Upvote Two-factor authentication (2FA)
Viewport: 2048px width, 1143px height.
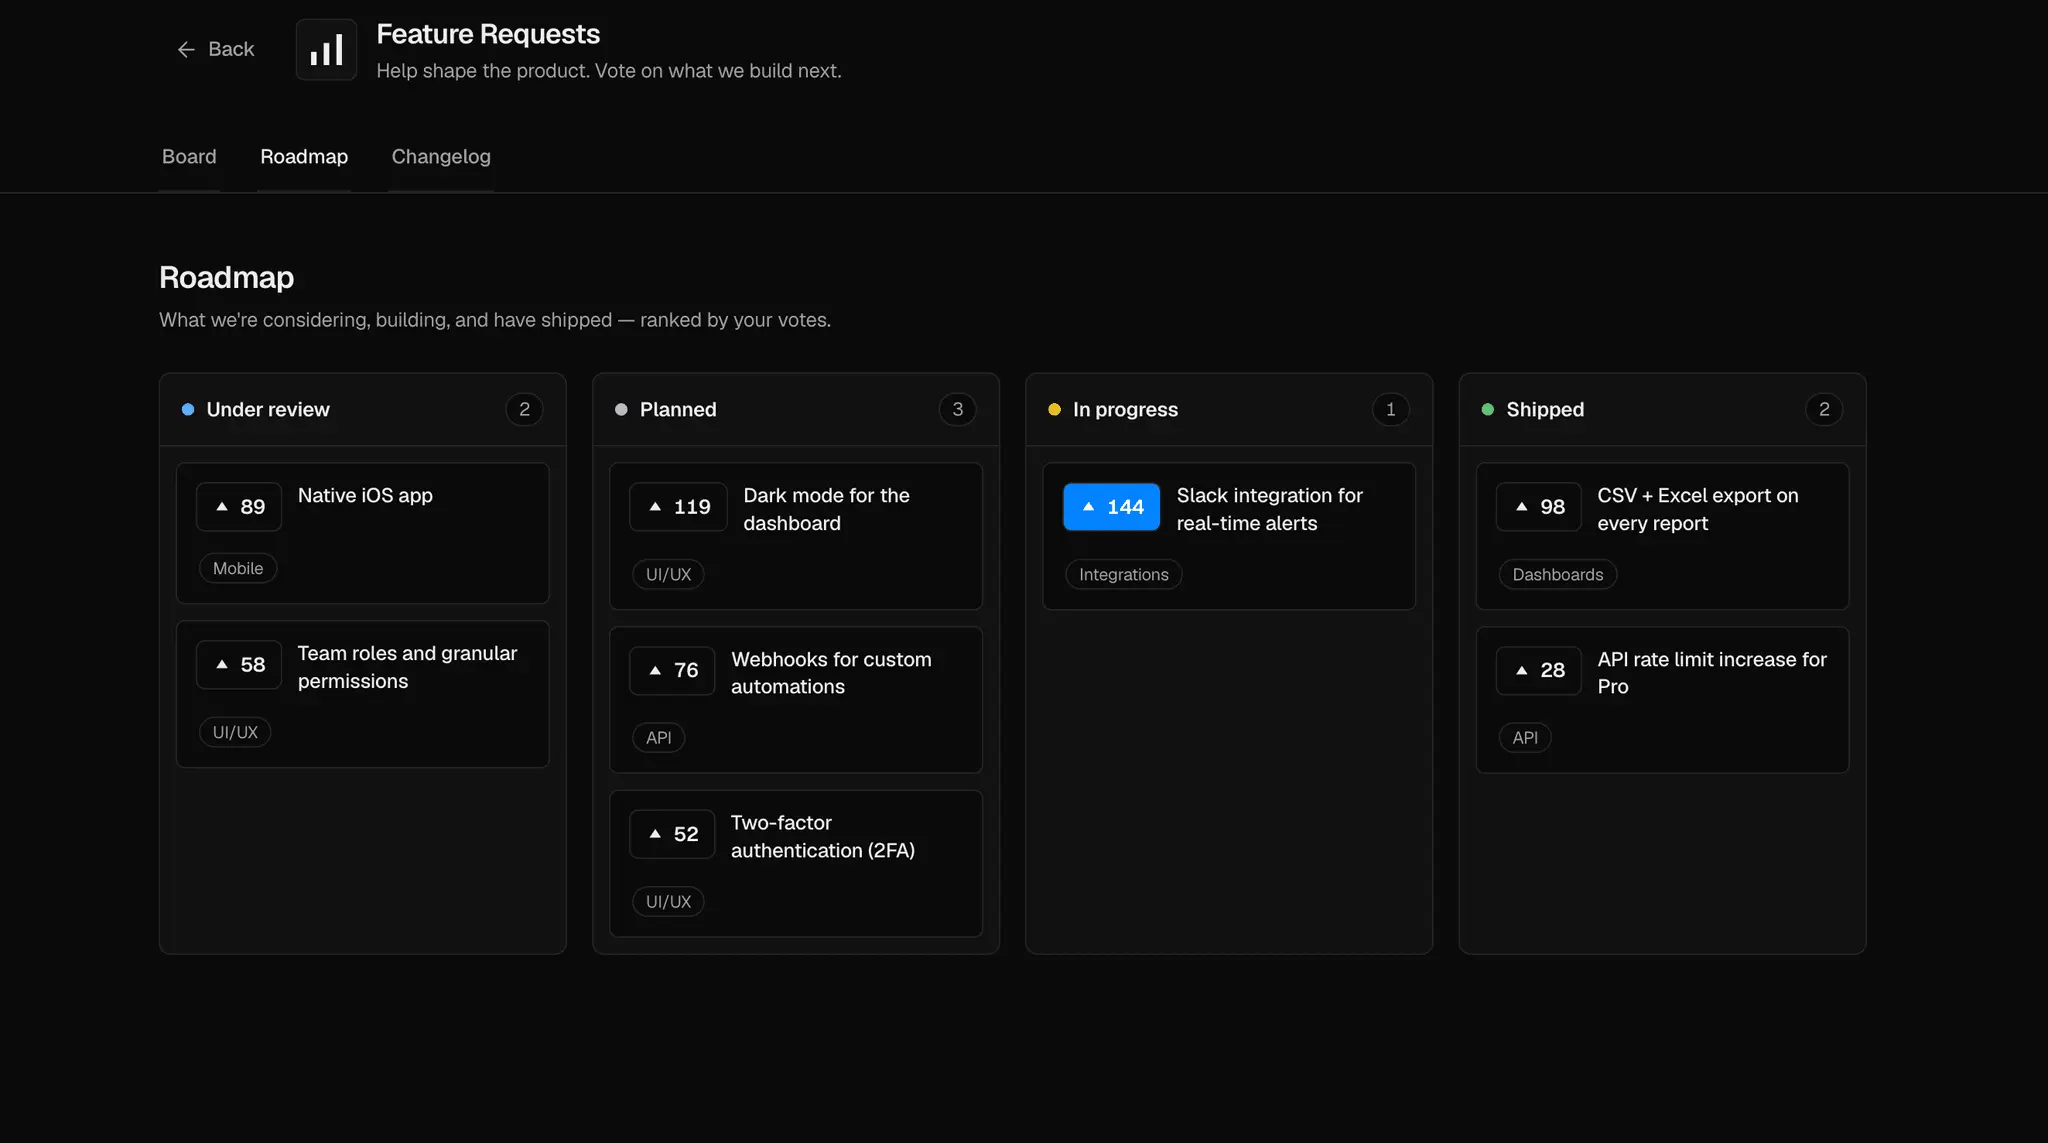pyautogui.click(x=672, y=834)
